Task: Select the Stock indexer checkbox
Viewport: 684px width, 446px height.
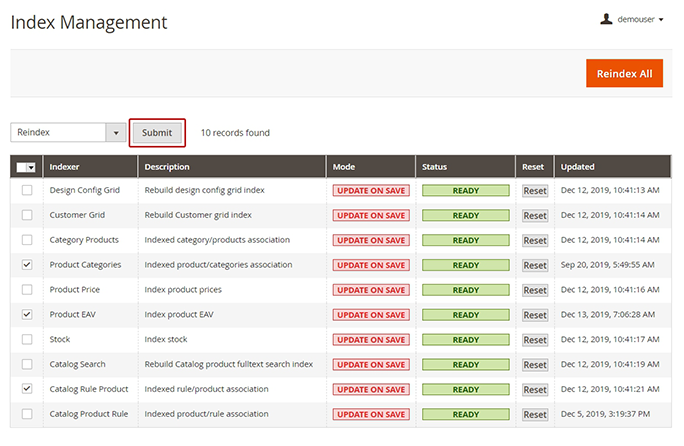Action: tap(27, 340)
